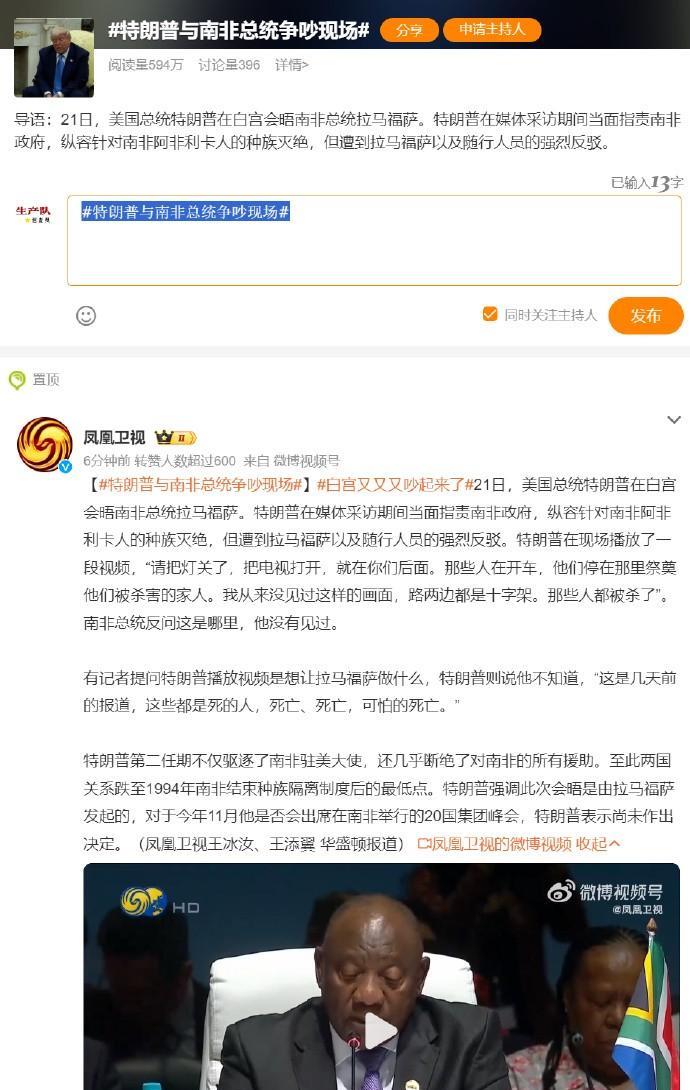Expand the post options chevron menu

point(673,420)
